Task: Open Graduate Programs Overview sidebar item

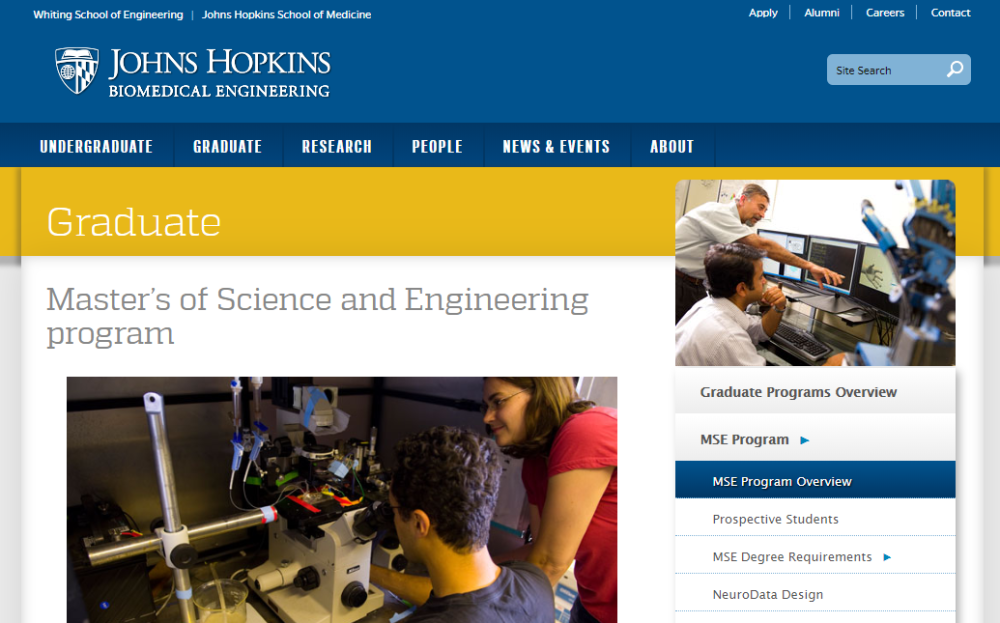Action: pos(815,392)
